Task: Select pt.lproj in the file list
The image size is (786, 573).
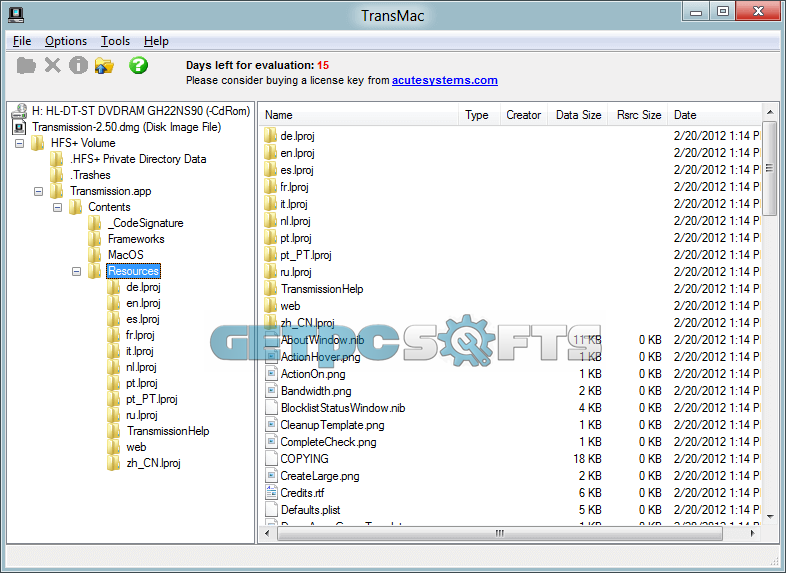Action: pyautogui.click(x=296, y=238)
